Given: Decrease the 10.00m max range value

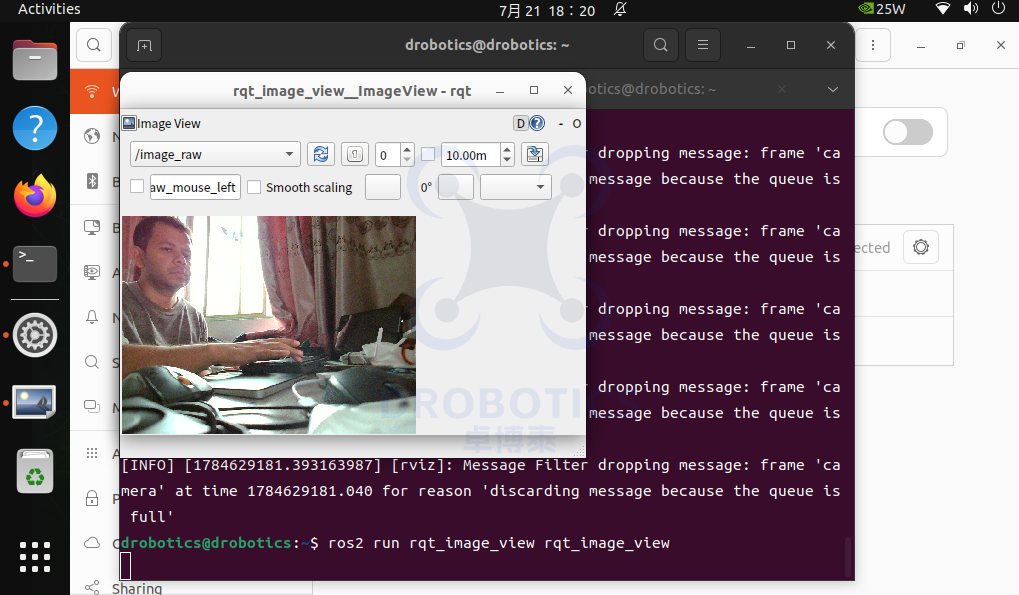Looking at the screenshot, I should [x=508, y=160].
